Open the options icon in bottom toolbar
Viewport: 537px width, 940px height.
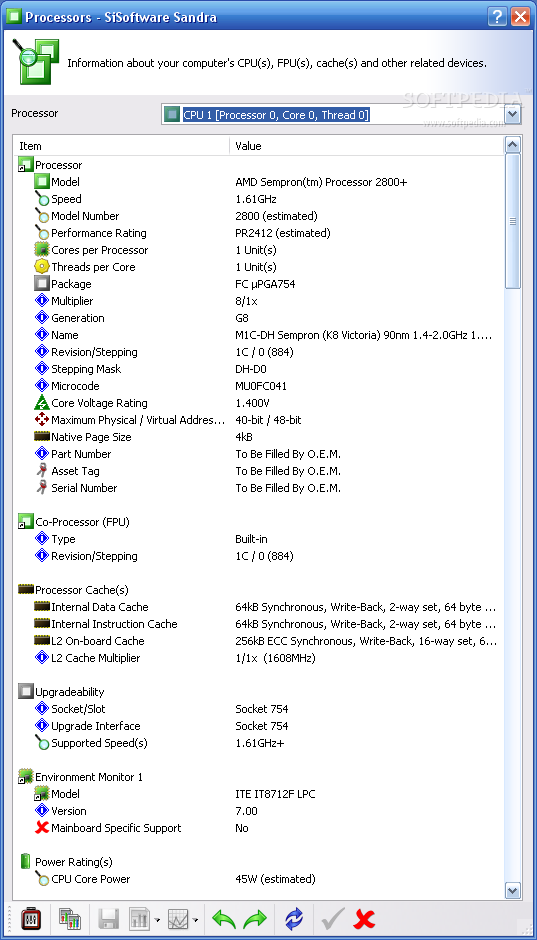(30, 918)
